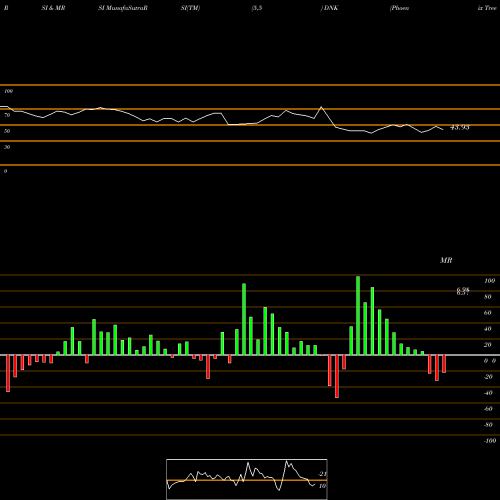500x500 pixels.
Task: Click the tallest green MR bar reaching 100
Action: pos(358,316)
